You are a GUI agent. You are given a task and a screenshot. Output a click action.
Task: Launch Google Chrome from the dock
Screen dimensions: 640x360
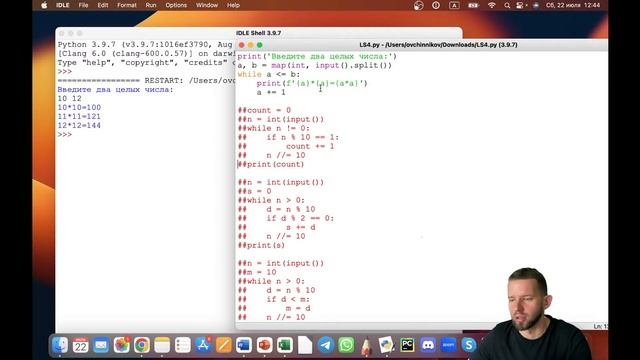tap(142, 345)
